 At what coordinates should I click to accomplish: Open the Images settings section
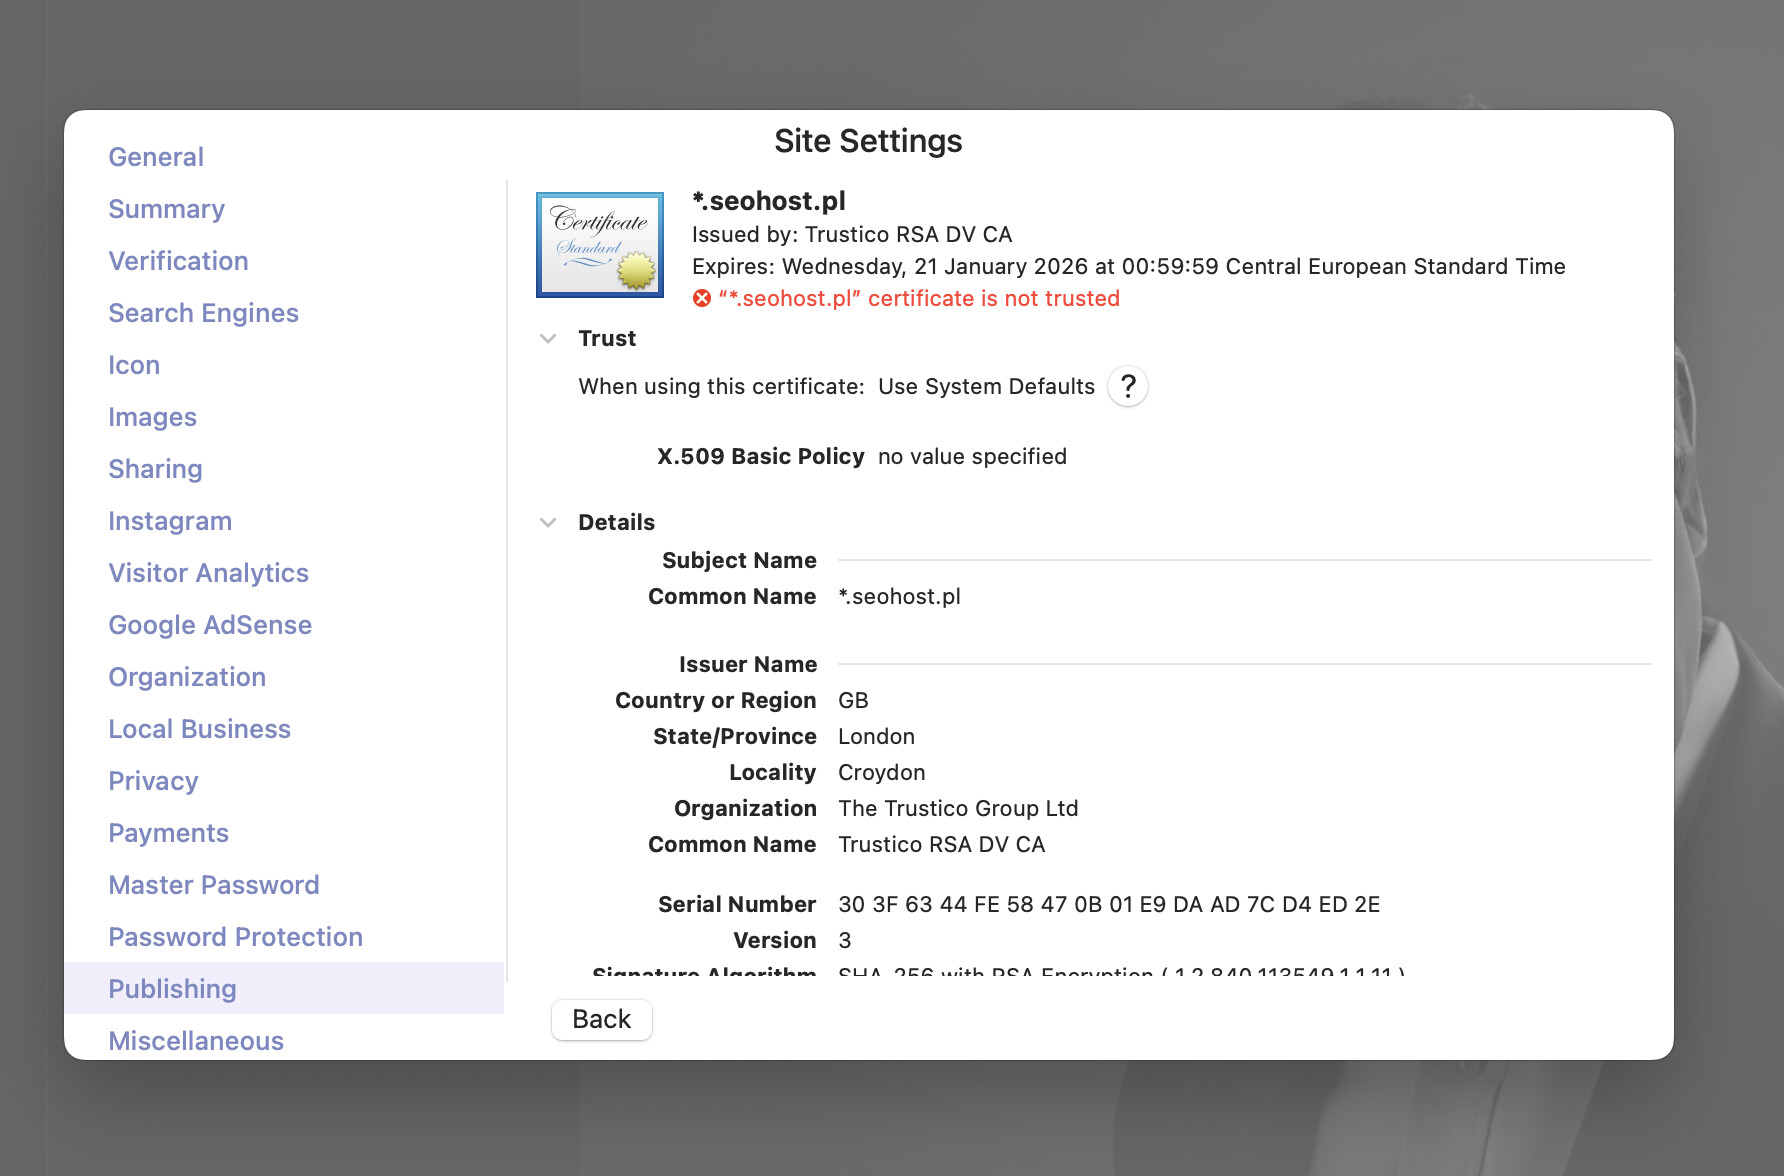point(152,417)
